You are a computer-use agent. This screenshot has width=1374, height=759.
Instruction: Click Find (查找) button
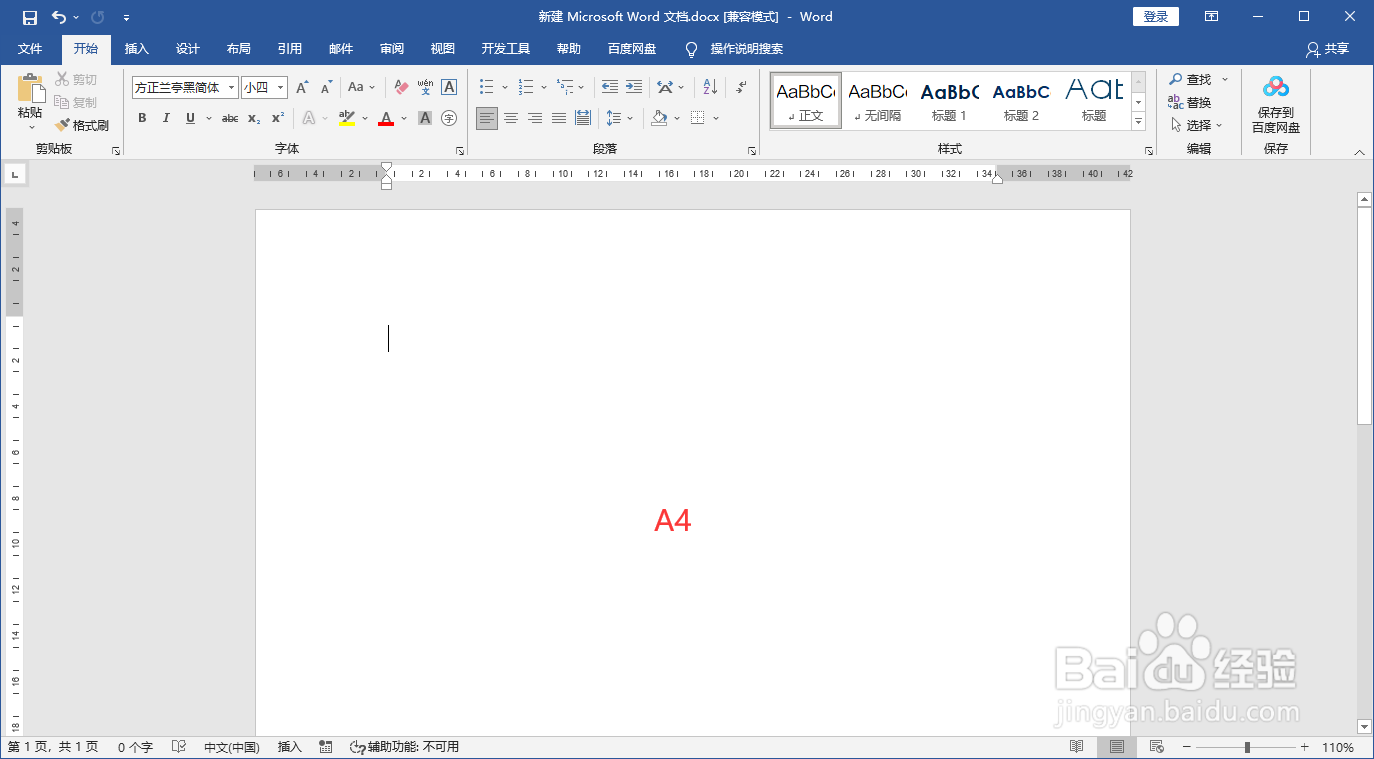coord(1190,79)
